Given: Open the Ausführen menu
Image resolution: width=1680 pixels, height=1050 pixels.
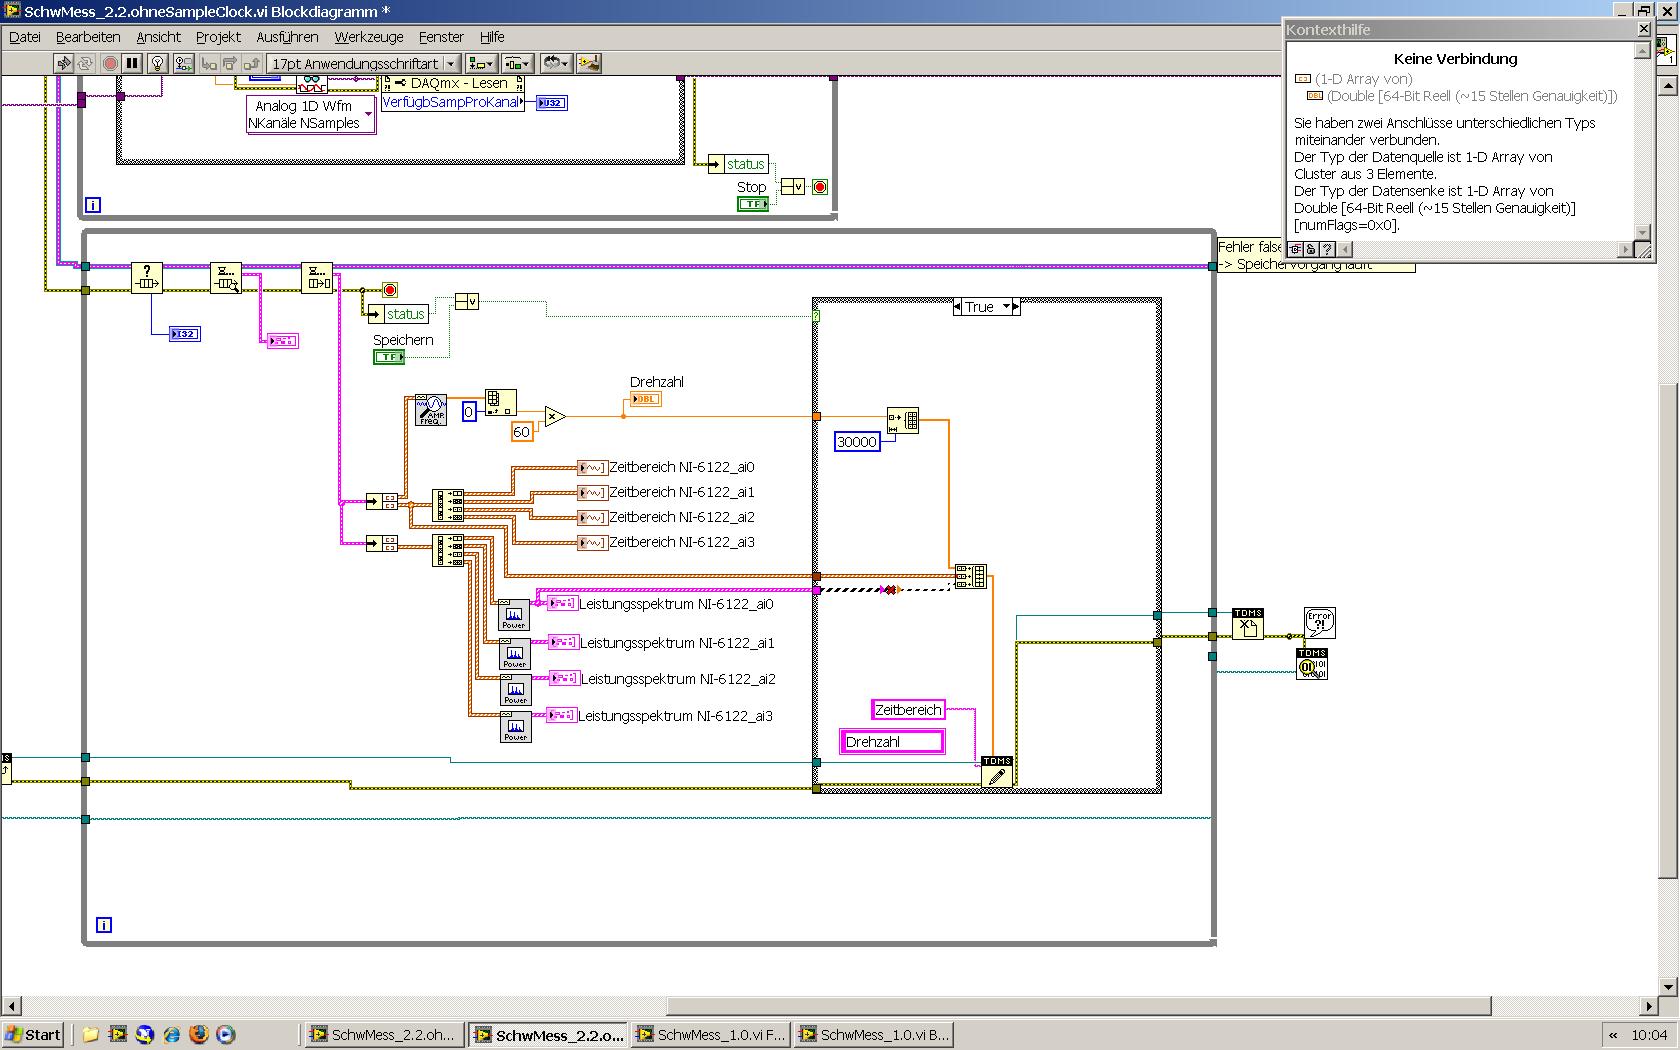Looking at the screenshot, I should pyautogui.click(x=287, y=37).
